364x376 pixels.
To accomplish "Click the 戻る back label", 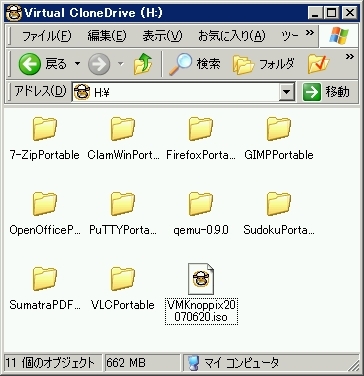I will tap(56, 64).
